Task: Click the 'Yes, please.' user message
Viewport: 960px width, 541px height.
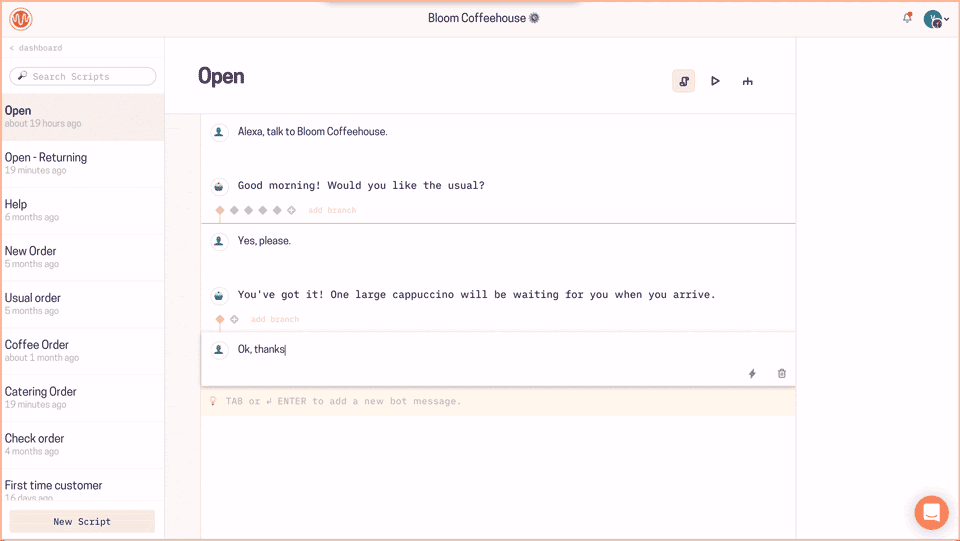Action: coord(264,241)
